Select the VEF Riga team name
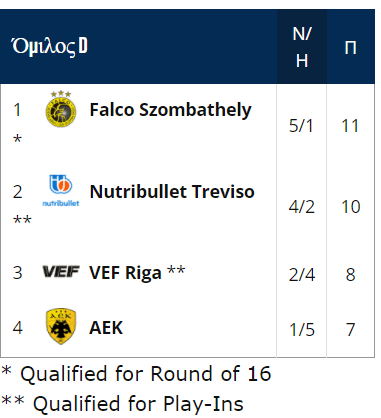The height and width of the screenshot is (418, 381). coord(125,273)
